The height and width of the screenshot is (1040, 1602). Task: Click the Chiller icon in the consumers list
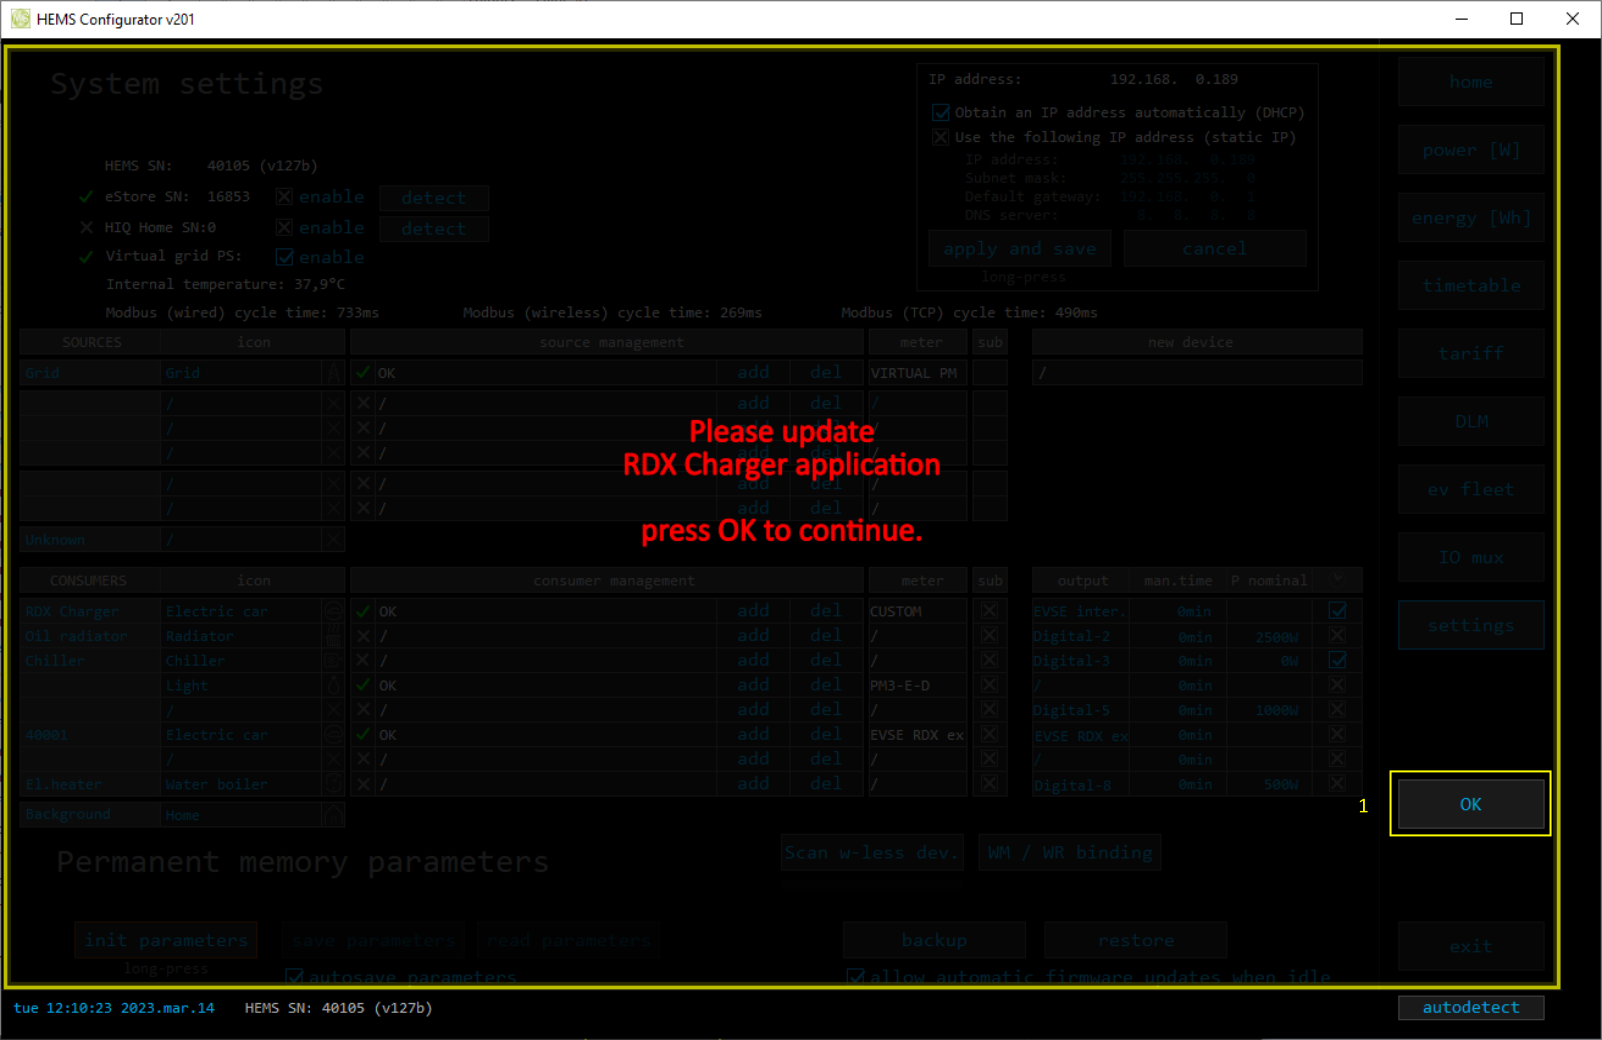[x=334, y=661]
